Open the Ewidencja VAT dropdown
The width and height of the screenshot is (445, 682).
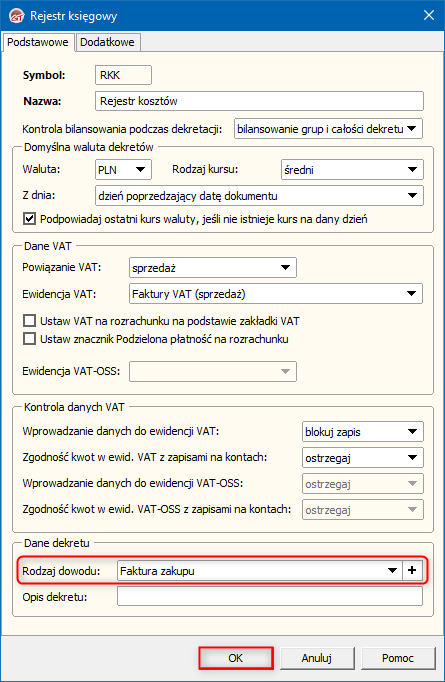click(x=276, y=294)
